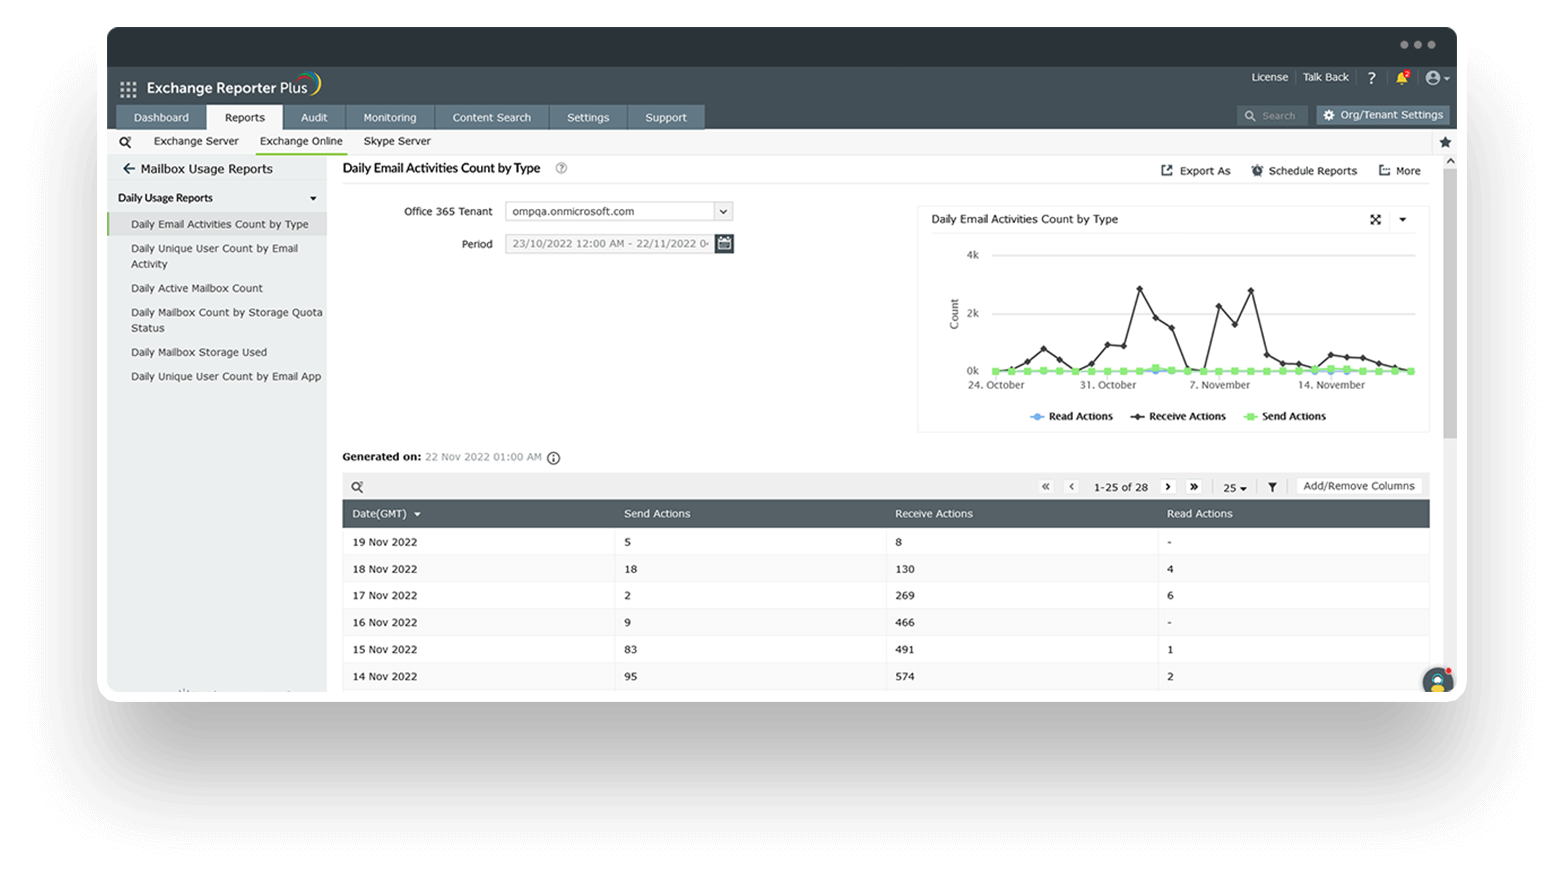The image size is (1565, 880).
Task: Click the favorite star icon
Action: coord(1445,142)
